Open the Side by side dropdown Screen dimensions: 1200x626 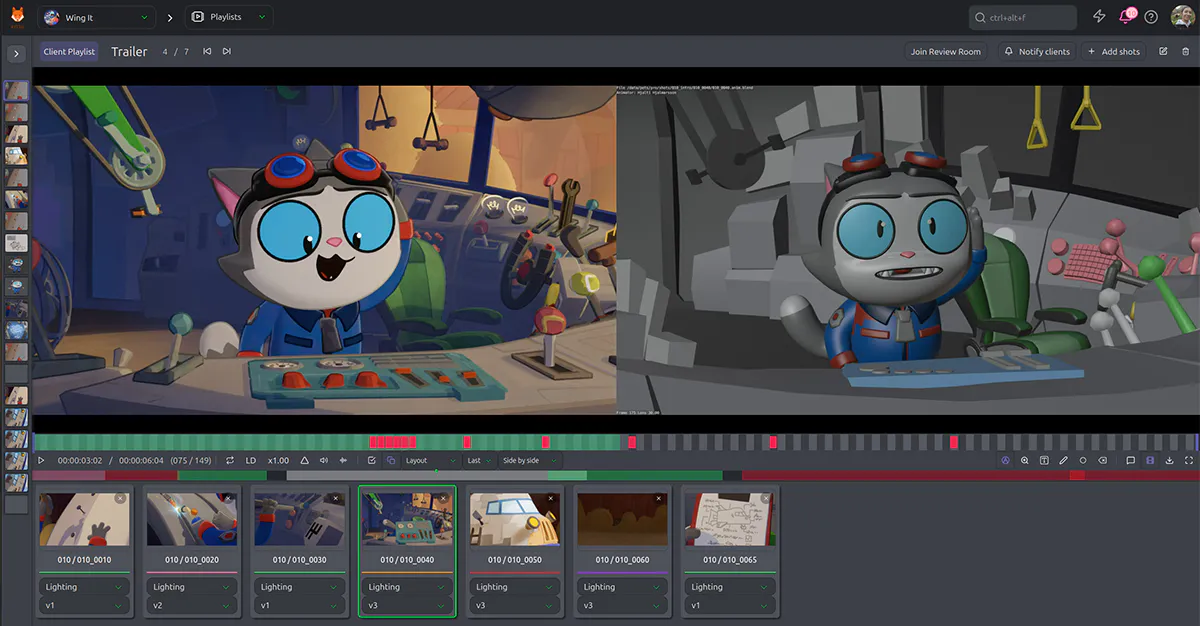tap(530, 460)
